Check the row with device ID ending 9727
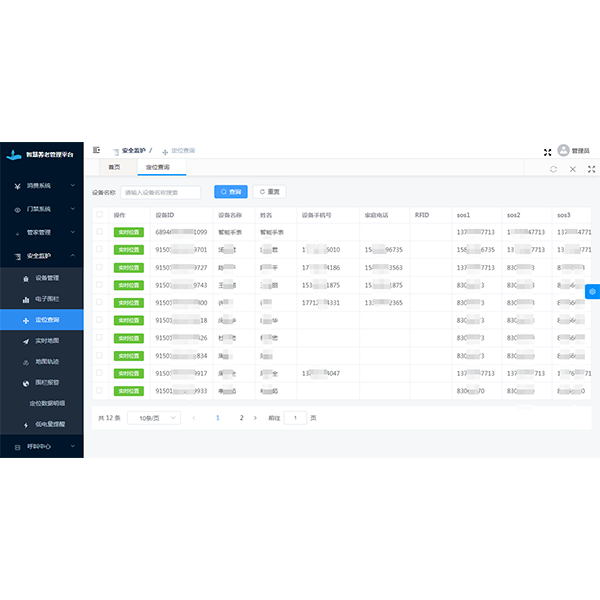Screen dimensions: 600x600 99,267
